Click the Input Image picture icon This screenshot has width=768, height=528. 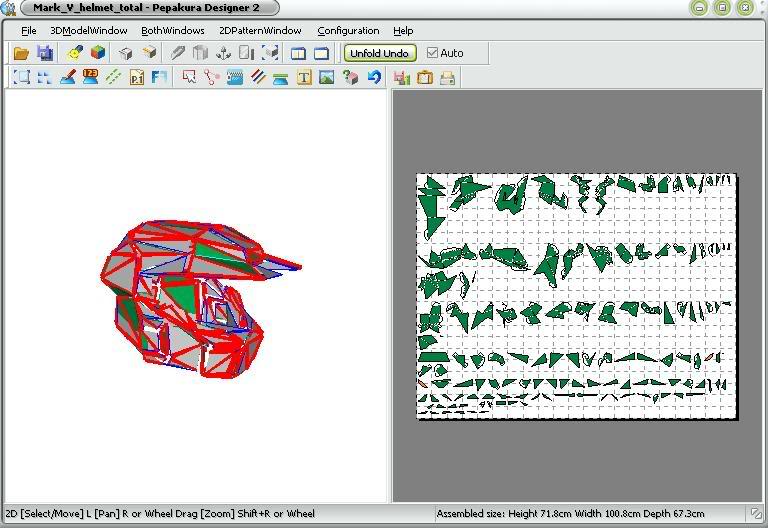pos(326,77)
